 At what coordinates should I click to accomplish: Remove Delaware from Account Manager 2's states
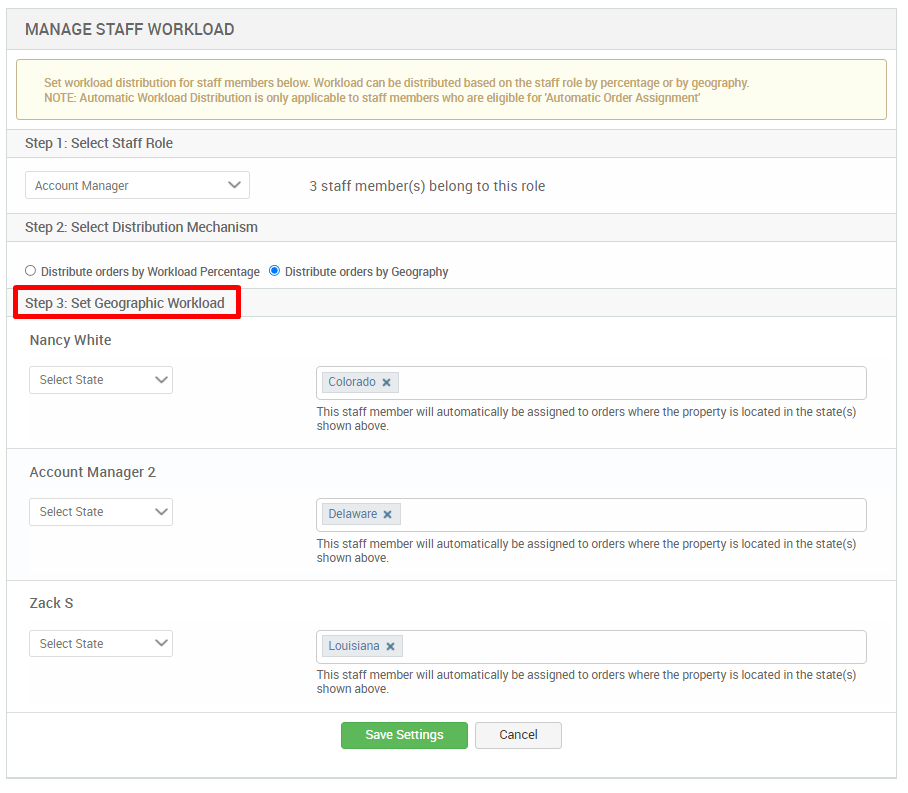(x=388, y=514)
